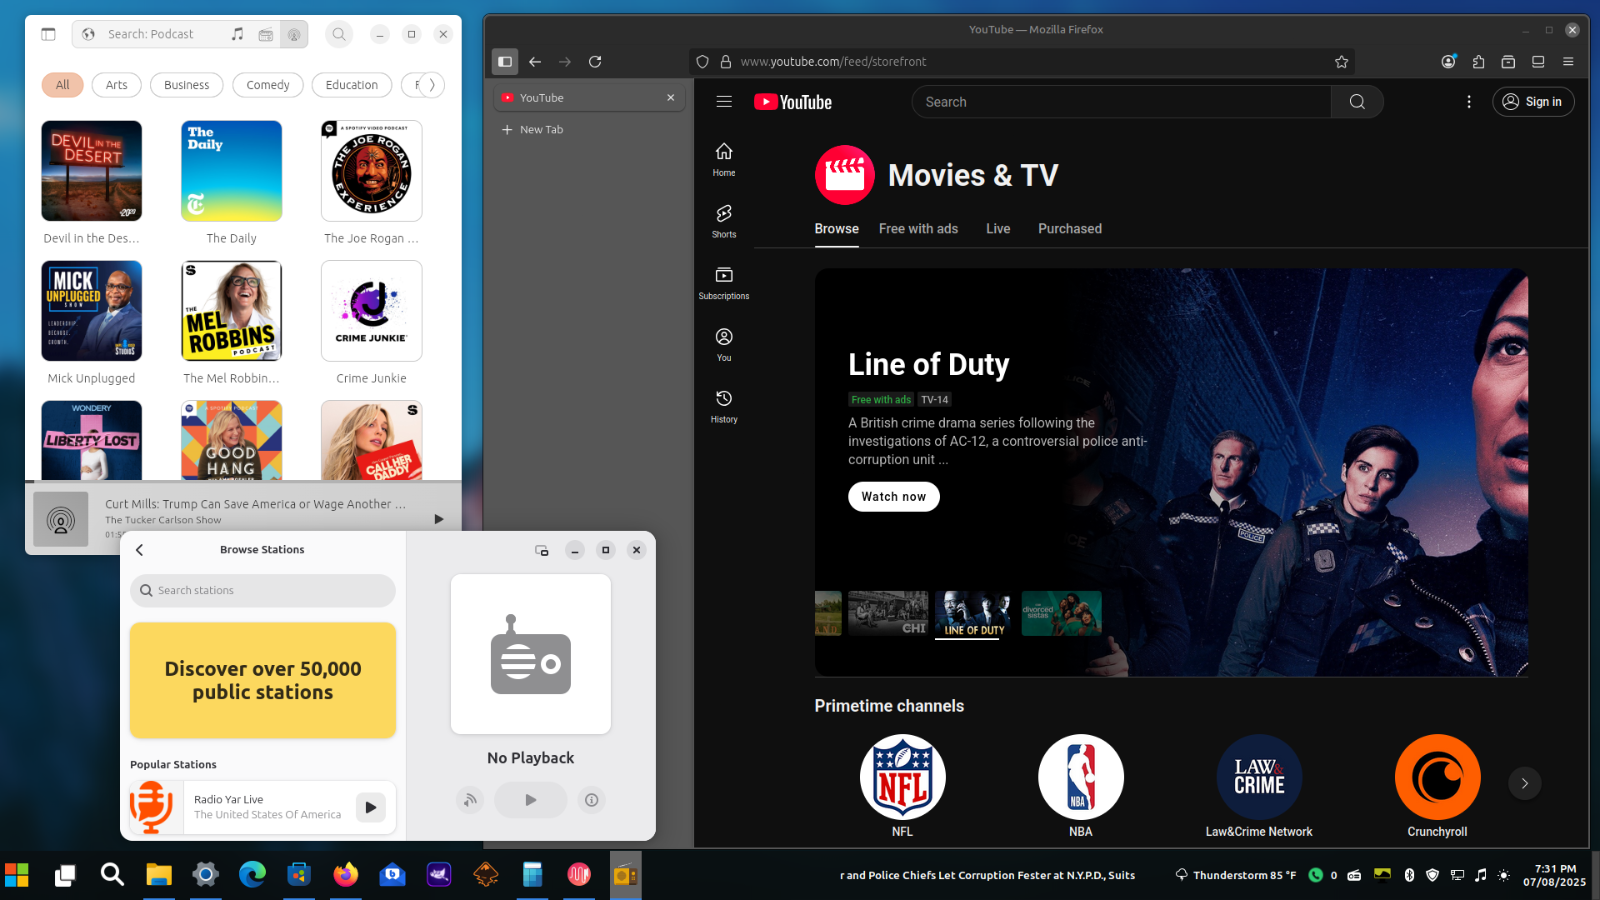The image size is (1600, 900).
Task: Open YouTube Shorts from sidebar
Action: point(724,221)
